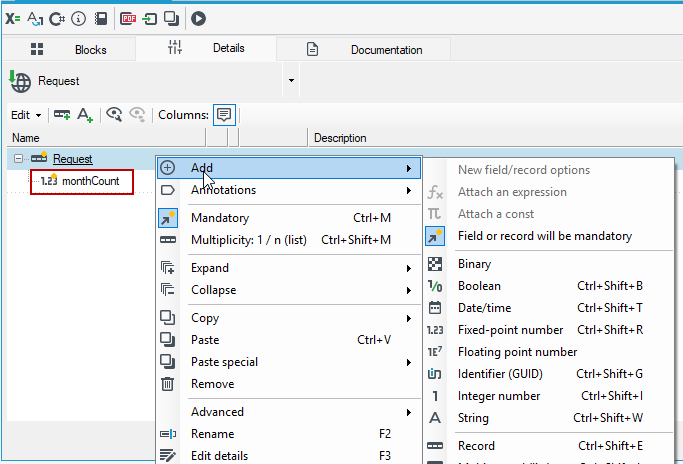The width and height of the screenshot is (683, 464).
Task: Open the Expand submenu
Action: coord(289,268)
